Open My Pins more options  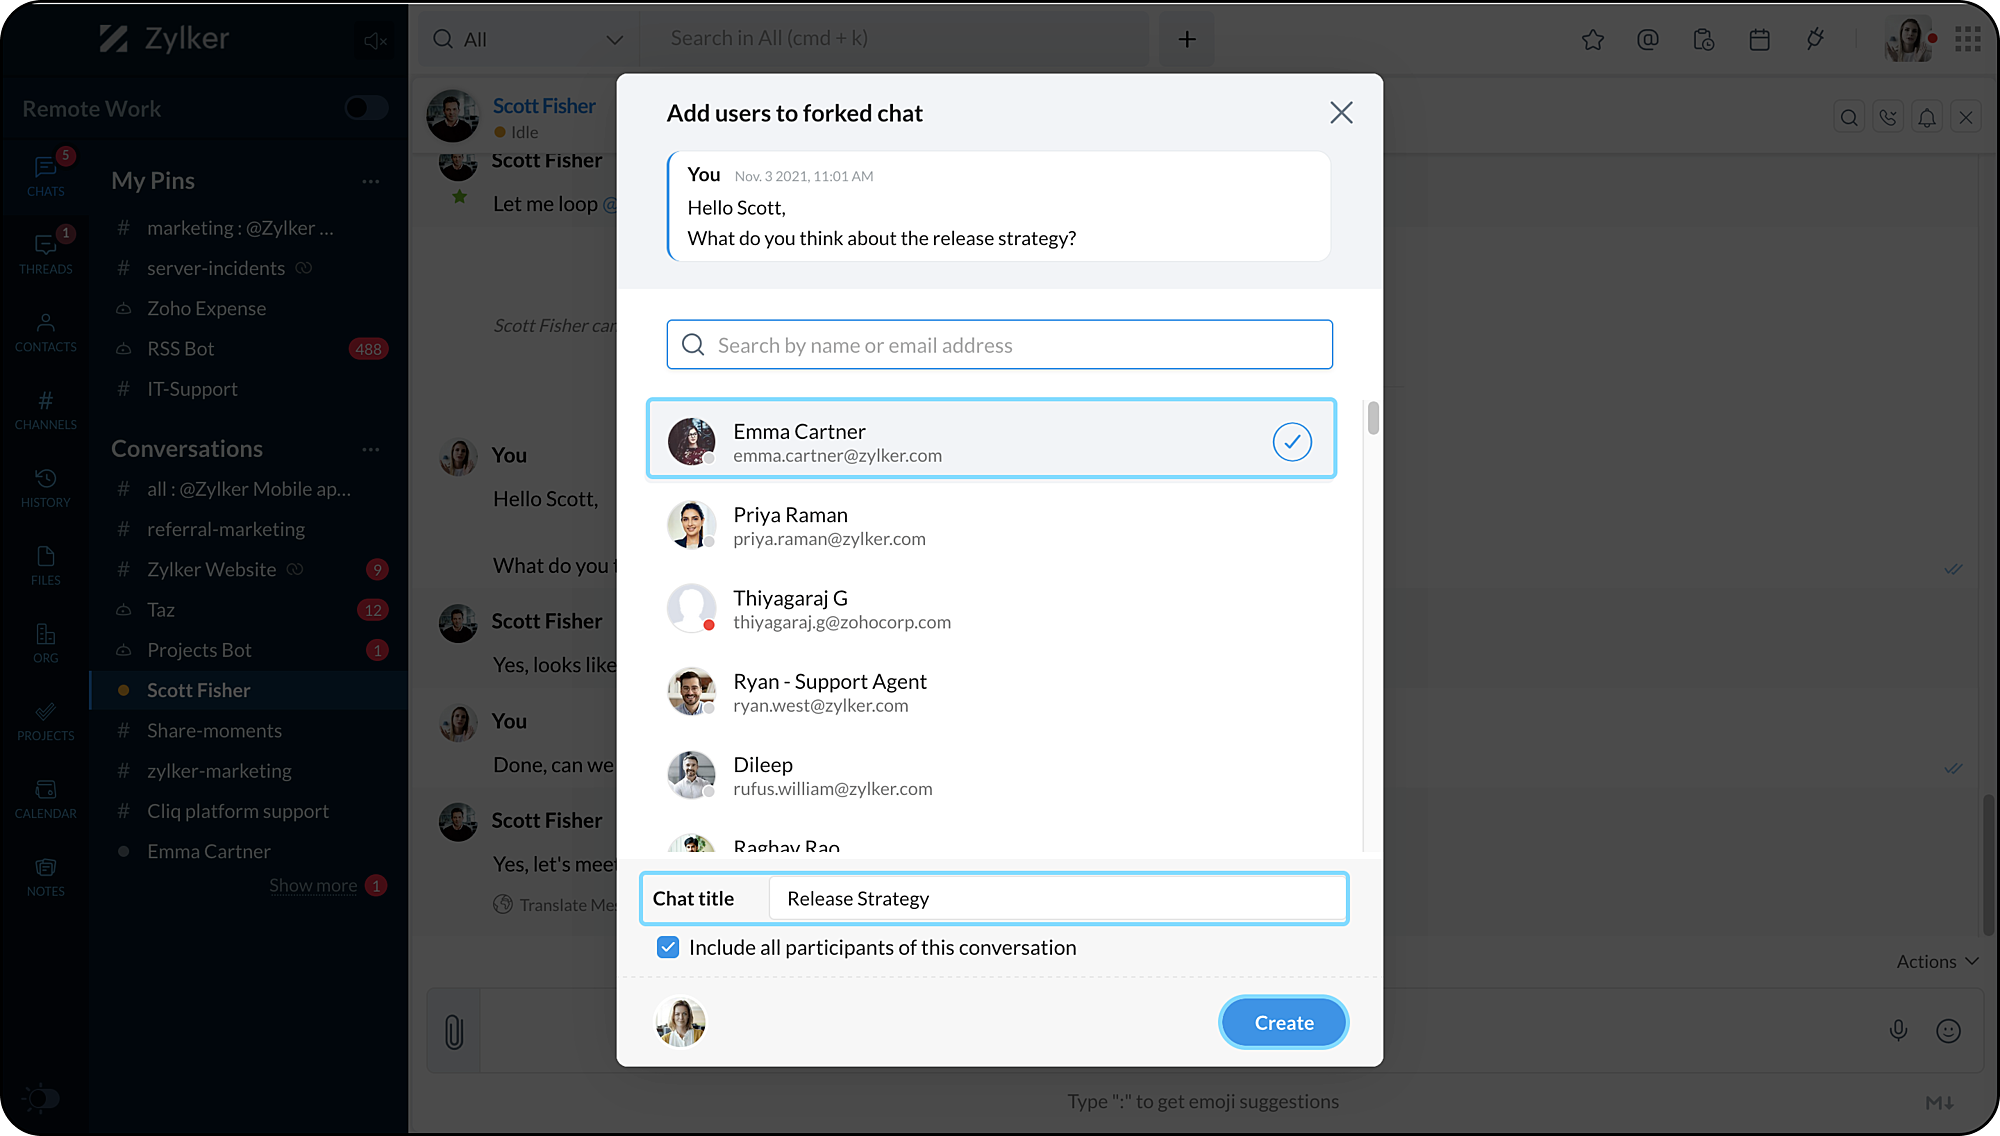371,181
